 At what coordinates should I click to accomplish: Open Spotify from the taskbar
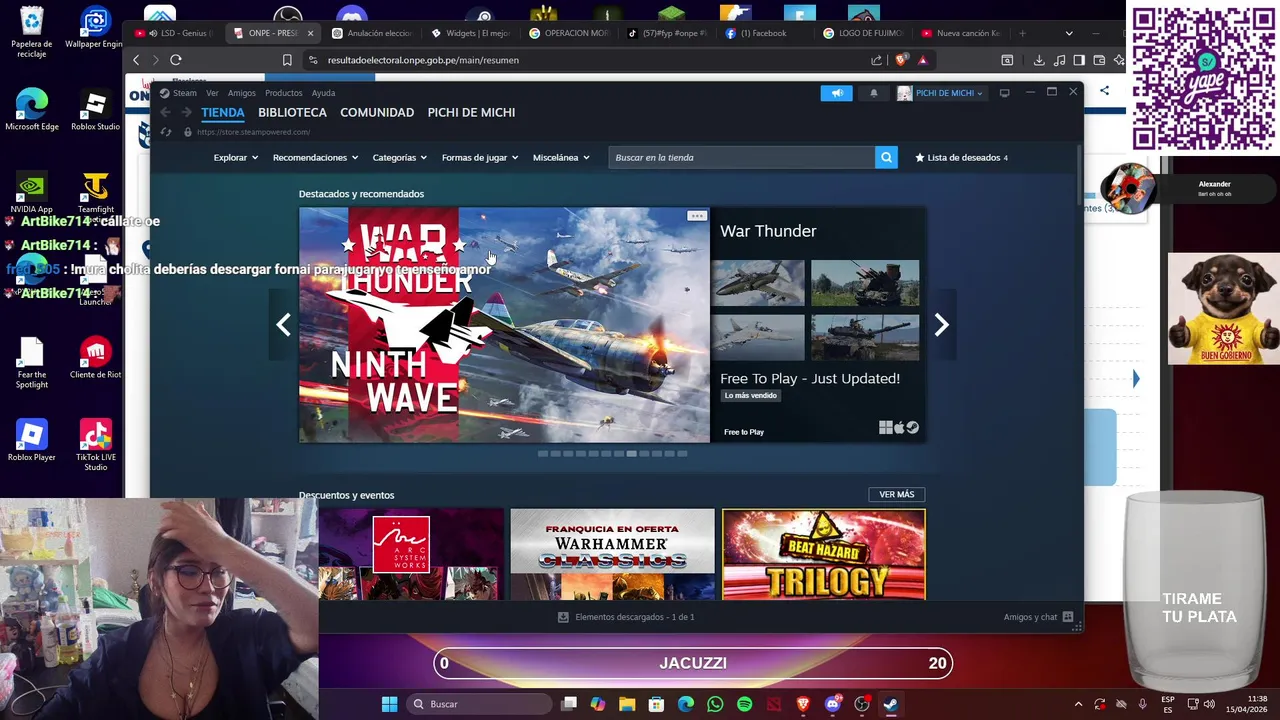(x=744, y=704)
